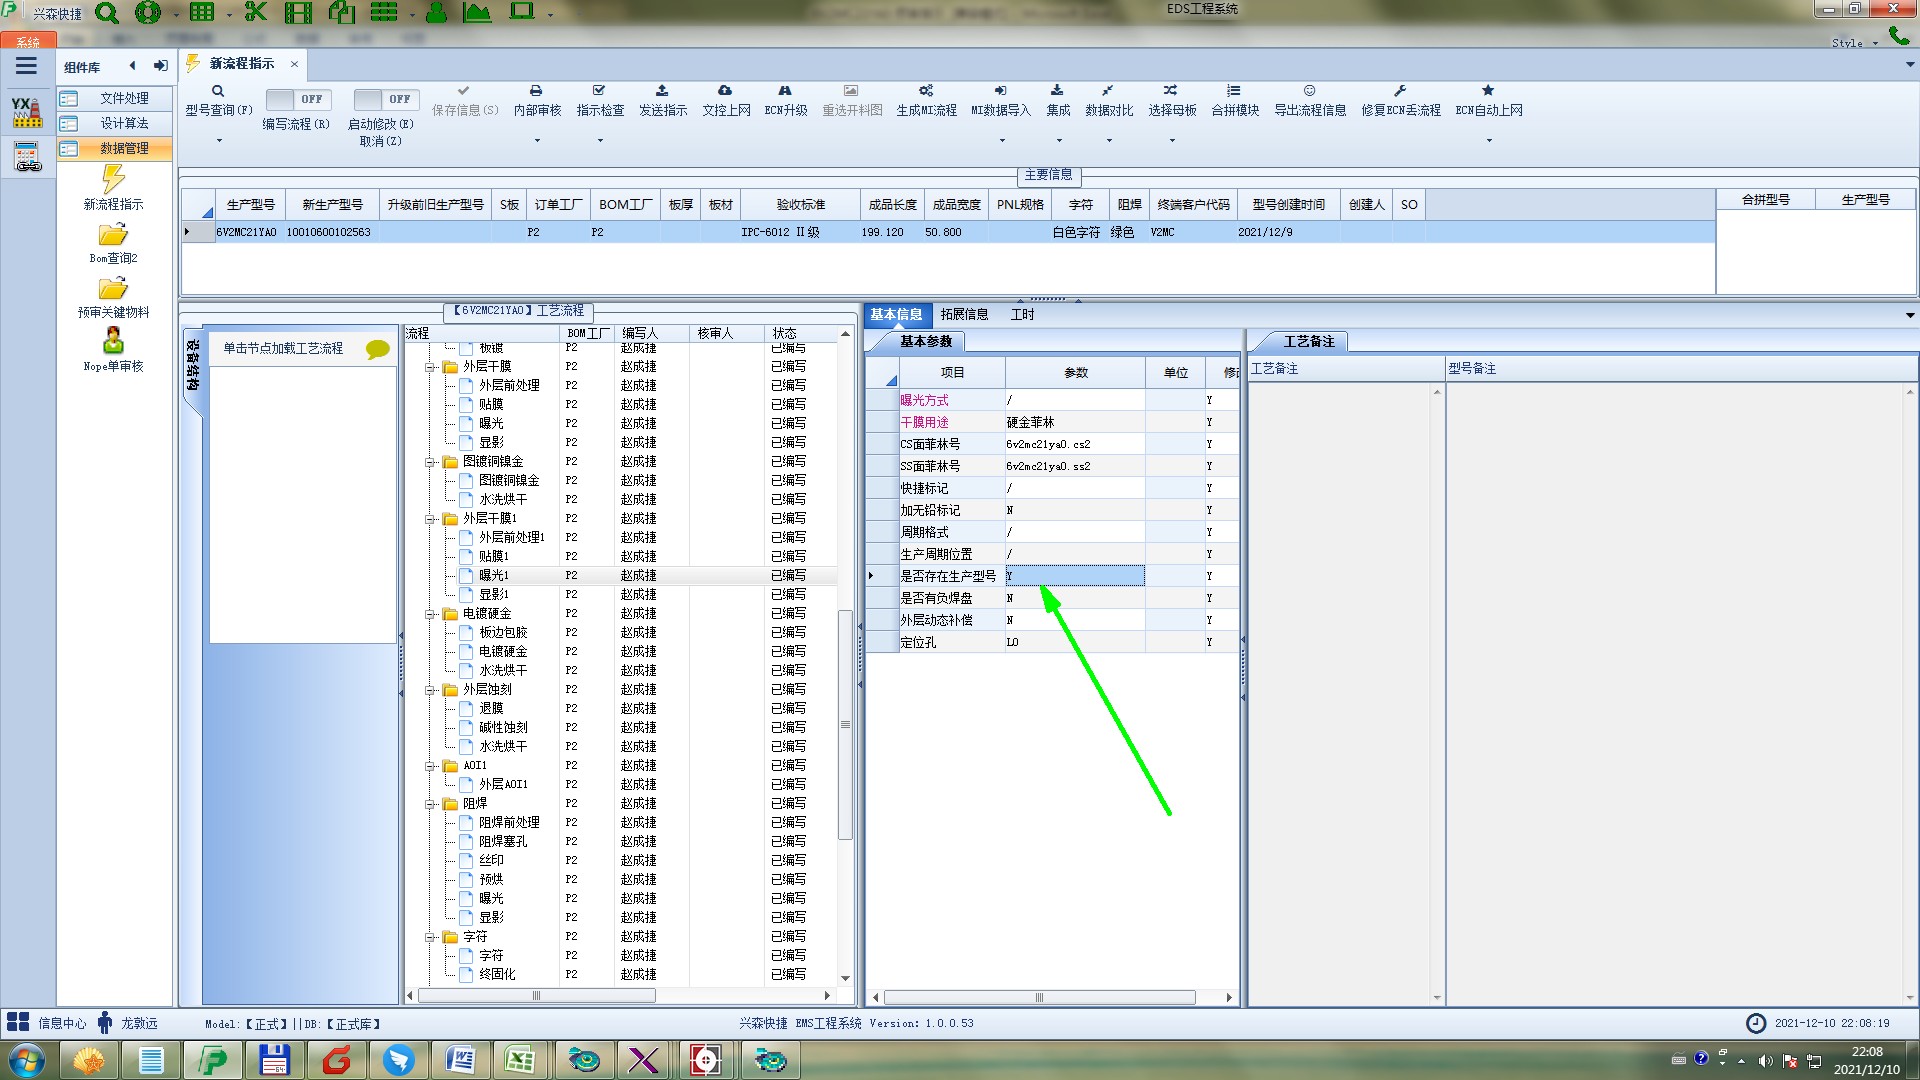1920x1080 pixels.
Task: Open the Bom查询2 folder icon
Action: 113,235
